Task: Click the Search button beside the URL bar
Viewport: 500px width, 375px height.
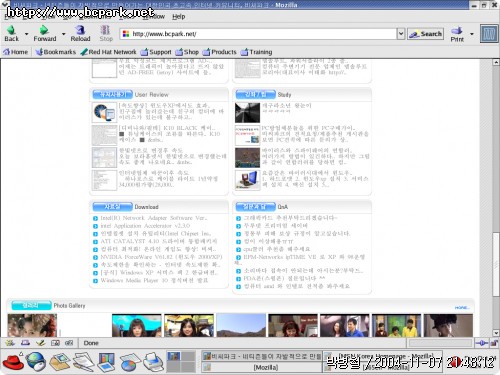Action: (x=426, y=34)
